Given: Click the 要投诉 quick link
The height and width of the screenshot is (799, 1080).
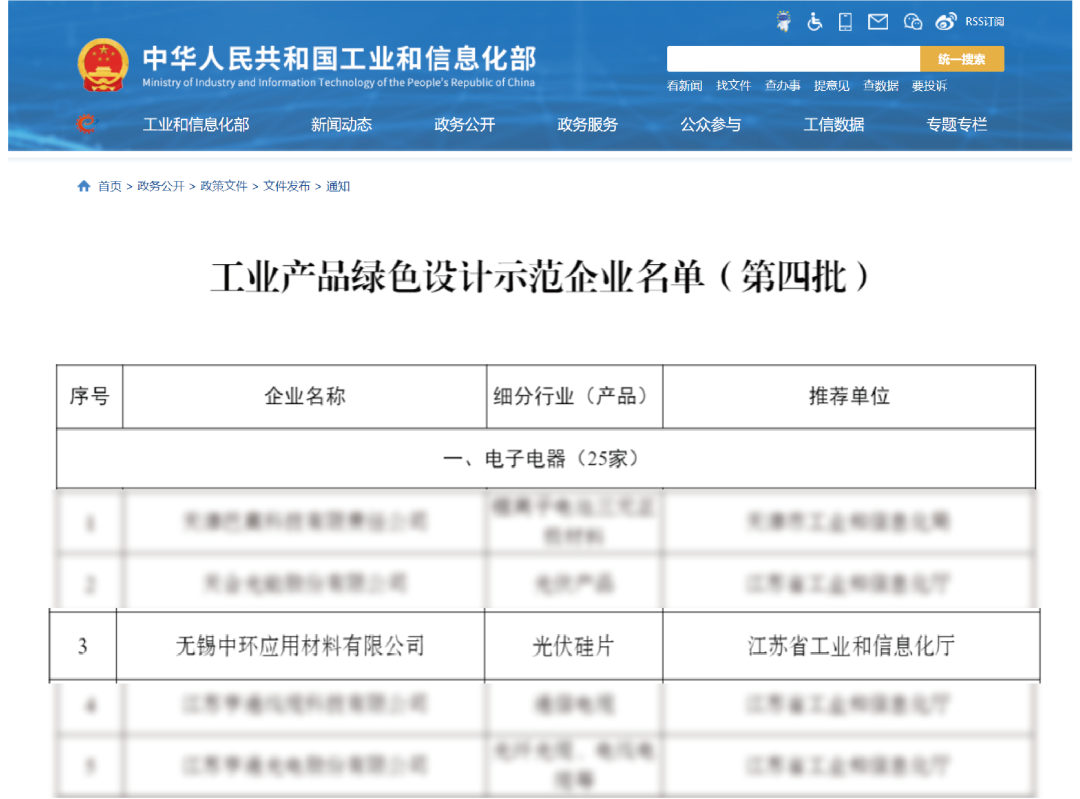Looking at the screenshot, I should click(x=929, y=86).
